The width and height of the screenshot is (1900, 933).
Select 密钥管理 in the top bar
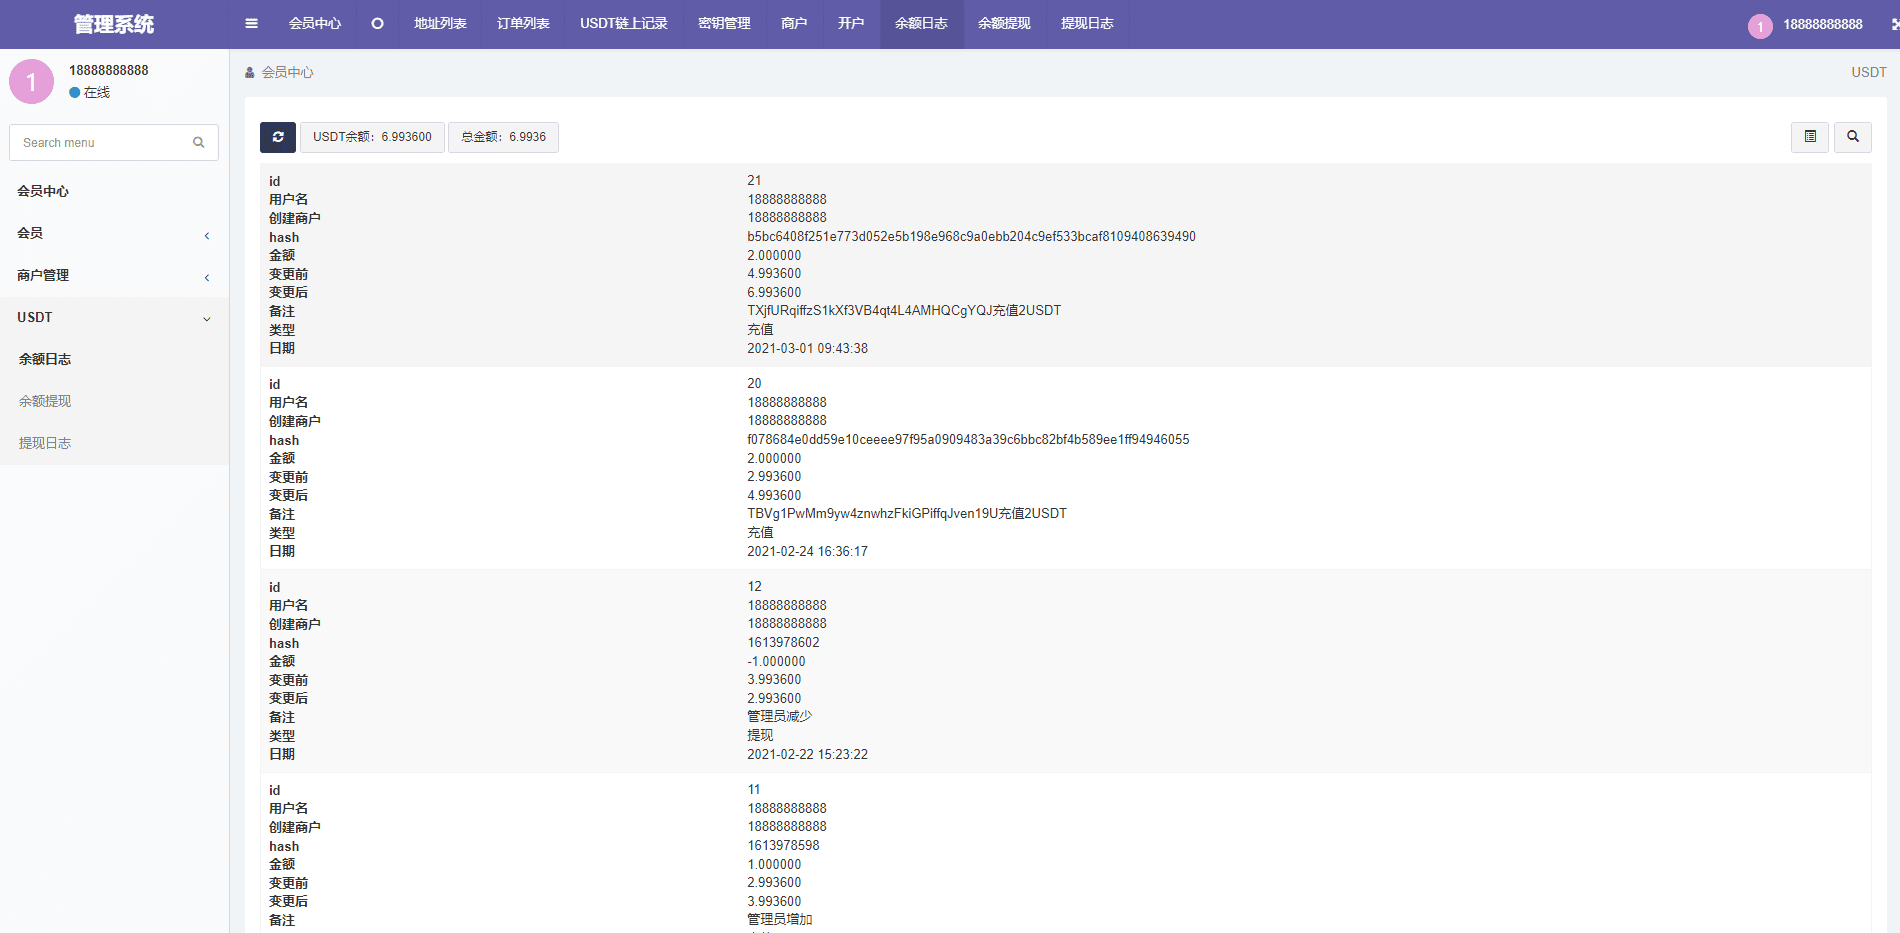(x=724, y=24)
